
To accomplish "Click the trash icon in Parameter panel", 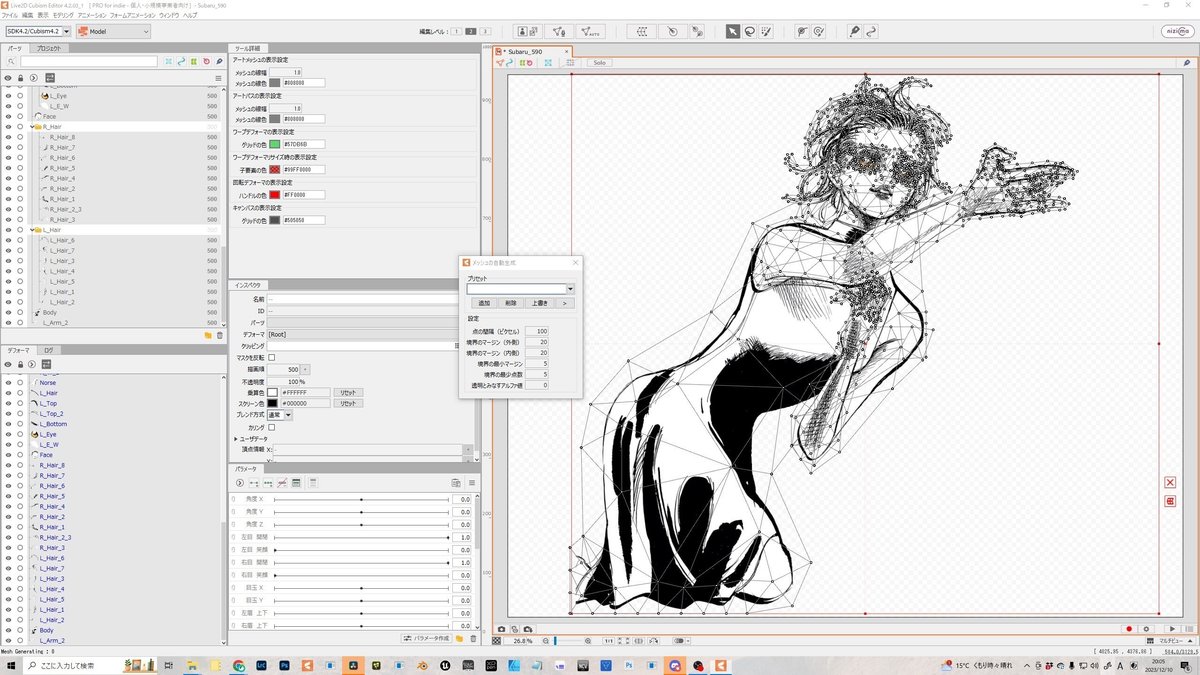I will [472, 638].
